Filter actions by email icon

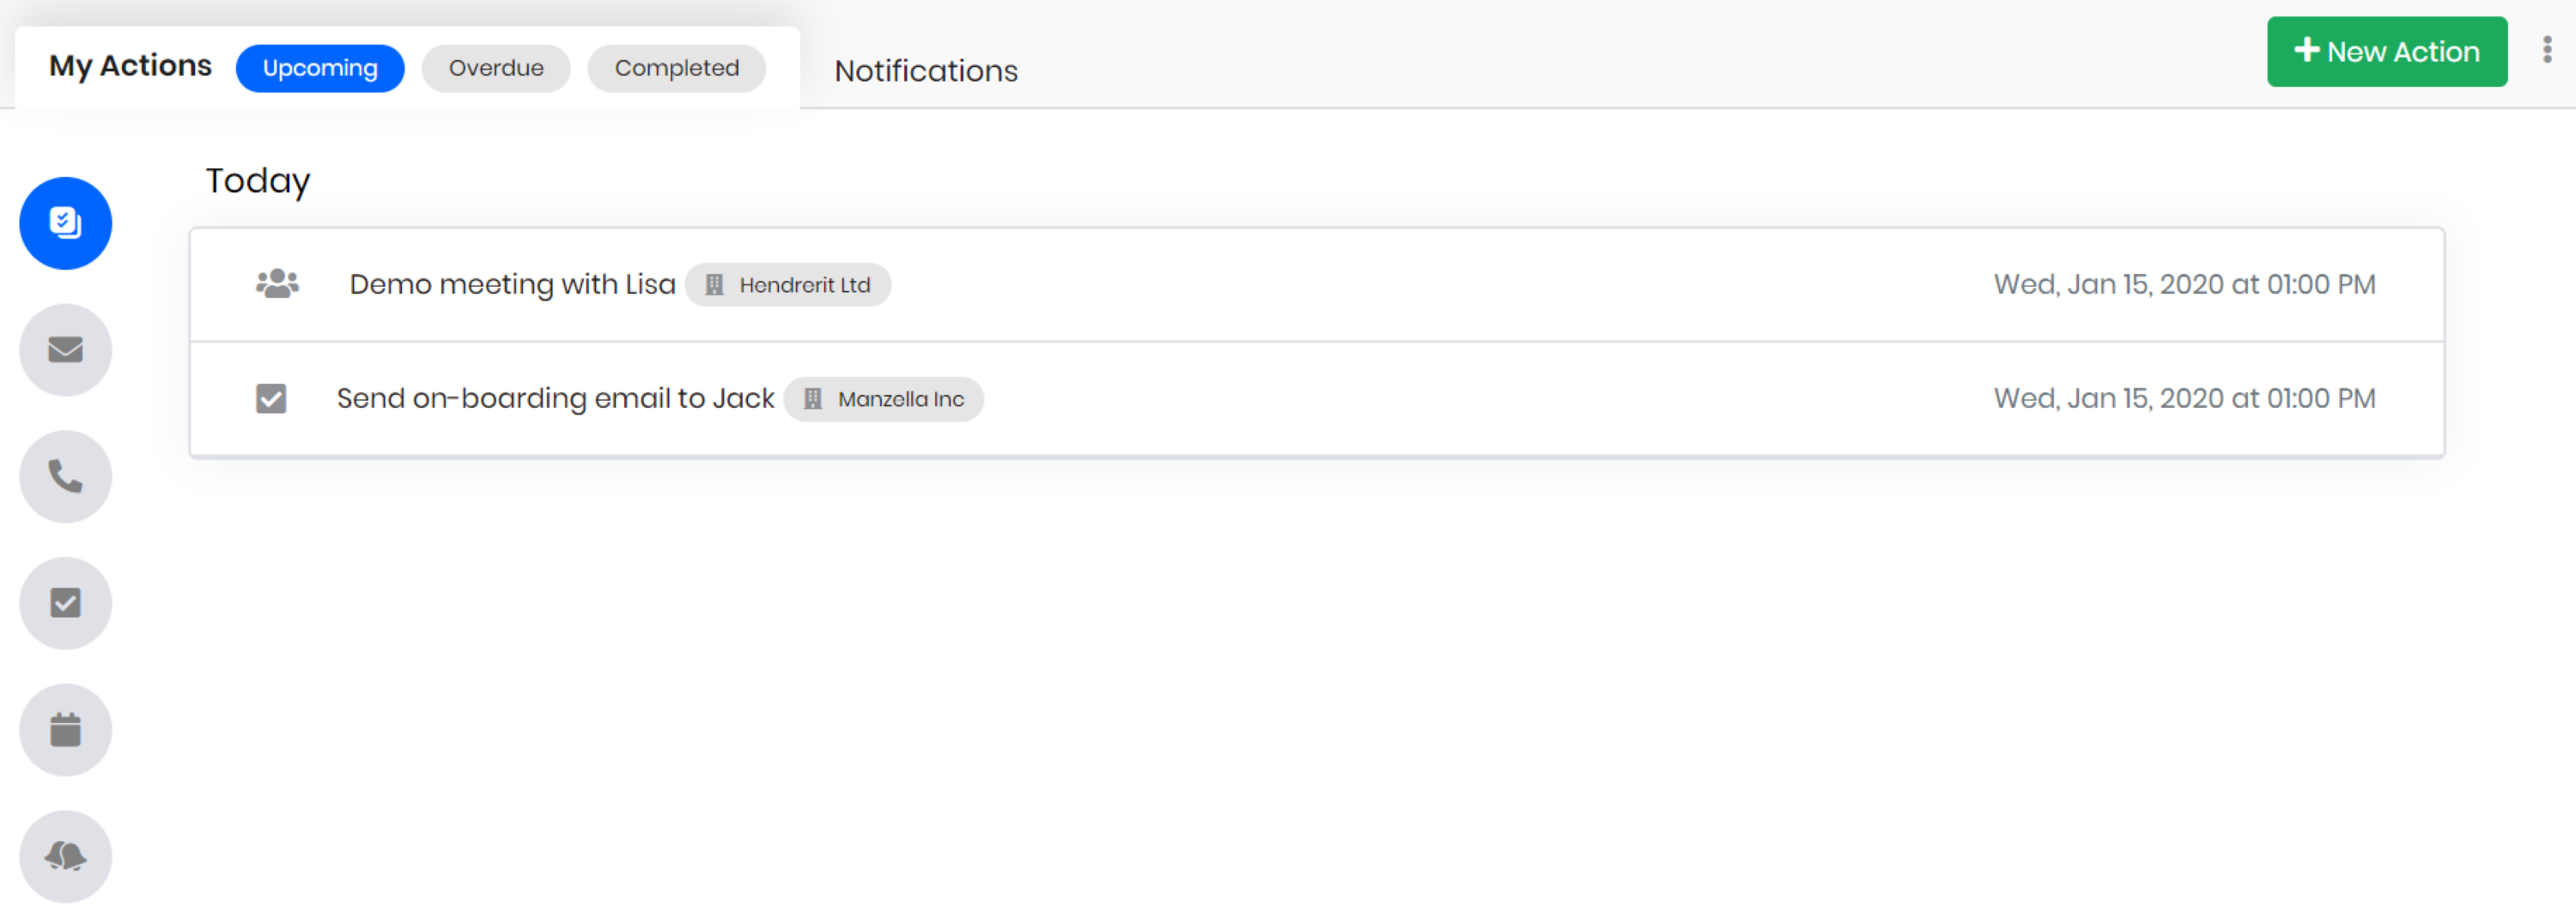[x=66, y=350]
